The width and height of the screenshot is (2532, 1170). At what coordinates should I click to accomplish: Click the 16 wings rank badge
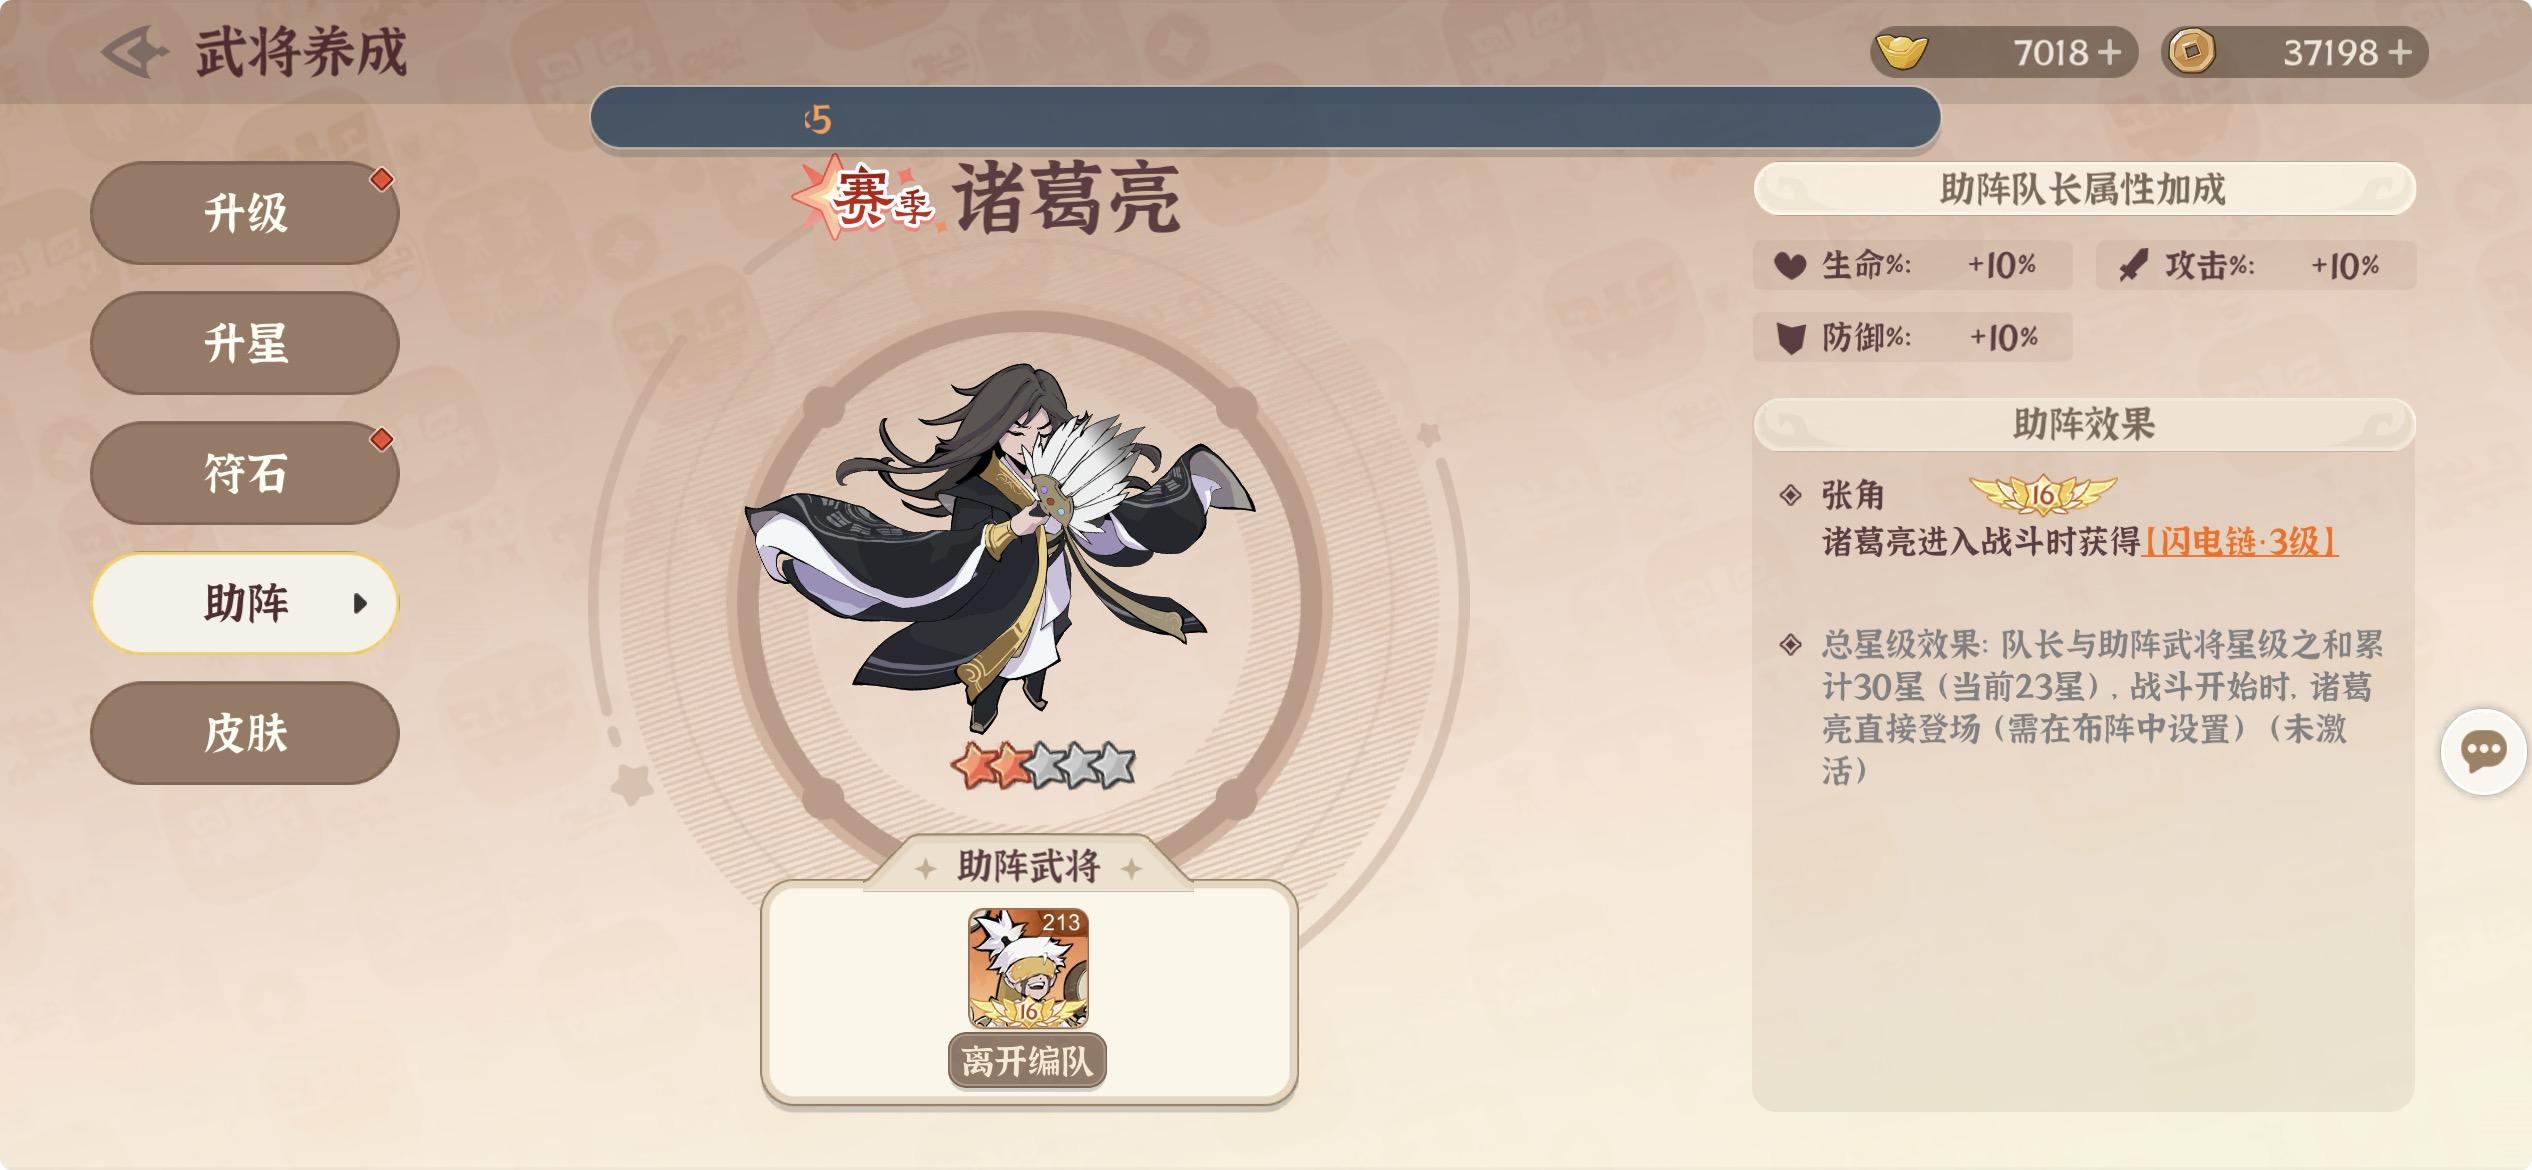2042,493
